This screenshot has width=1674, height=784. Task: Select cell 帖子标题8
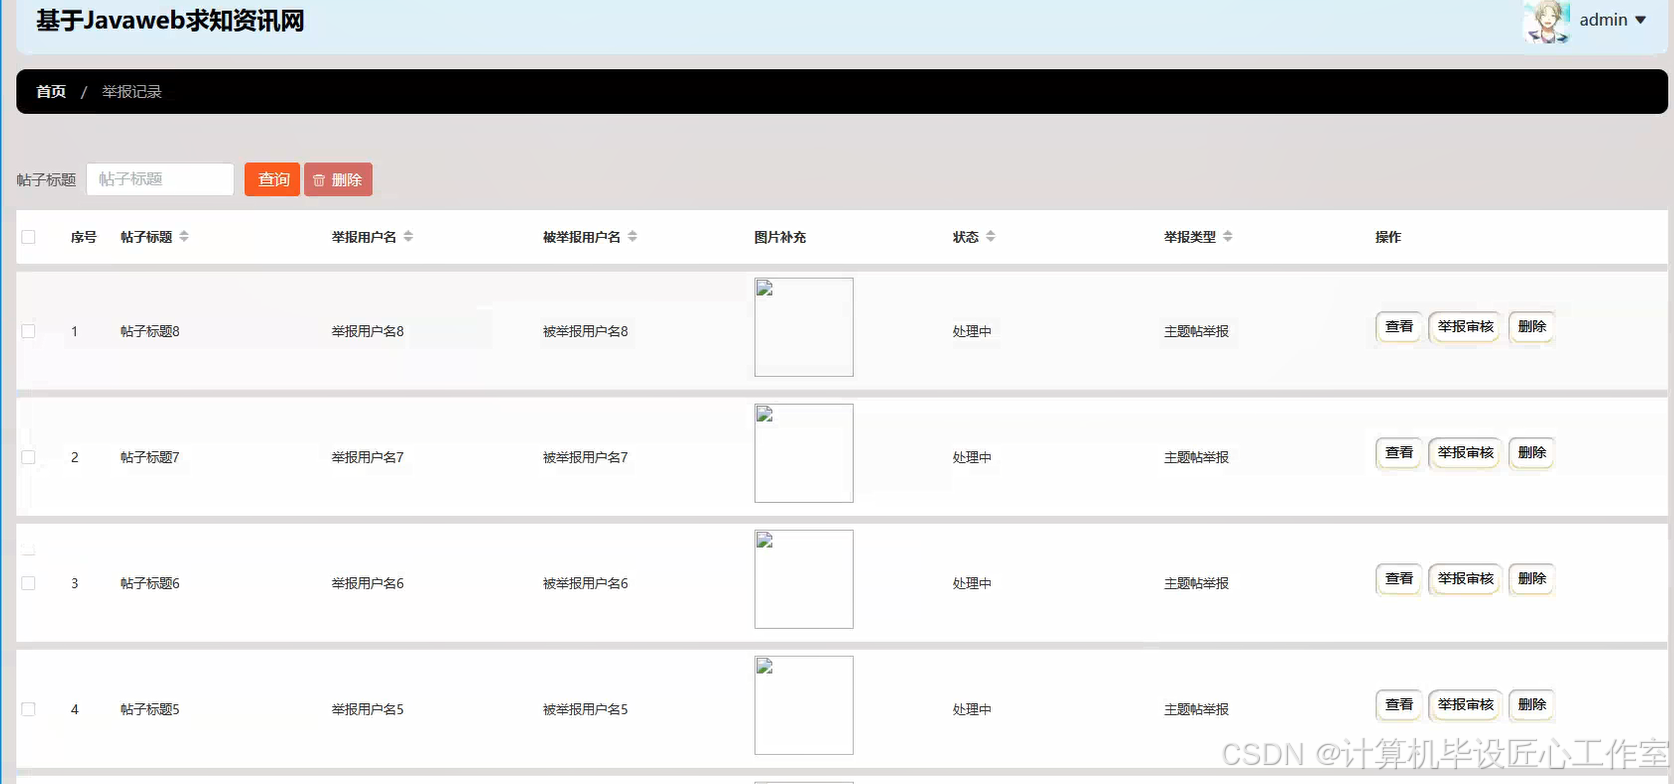(x=150, y=331)
